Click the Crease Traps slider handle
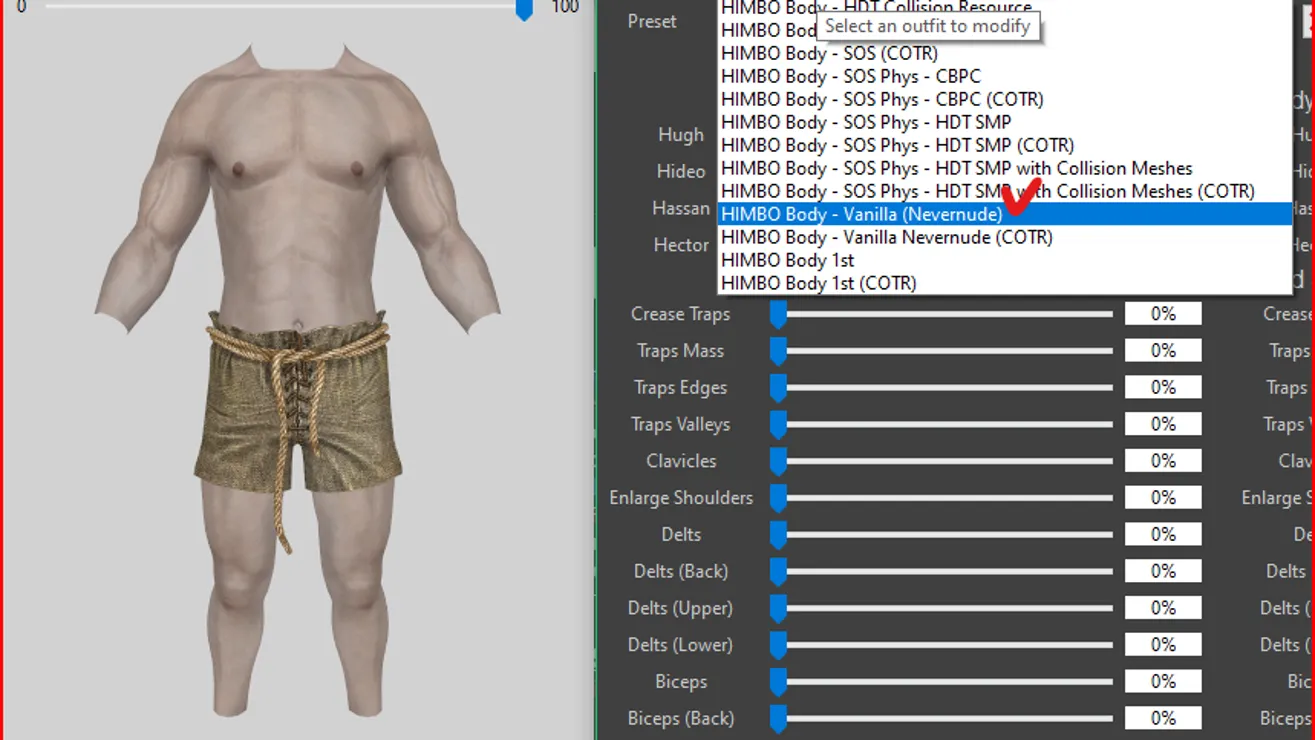Viewport: 1315px width, 740px height. (x=778, y=315)
